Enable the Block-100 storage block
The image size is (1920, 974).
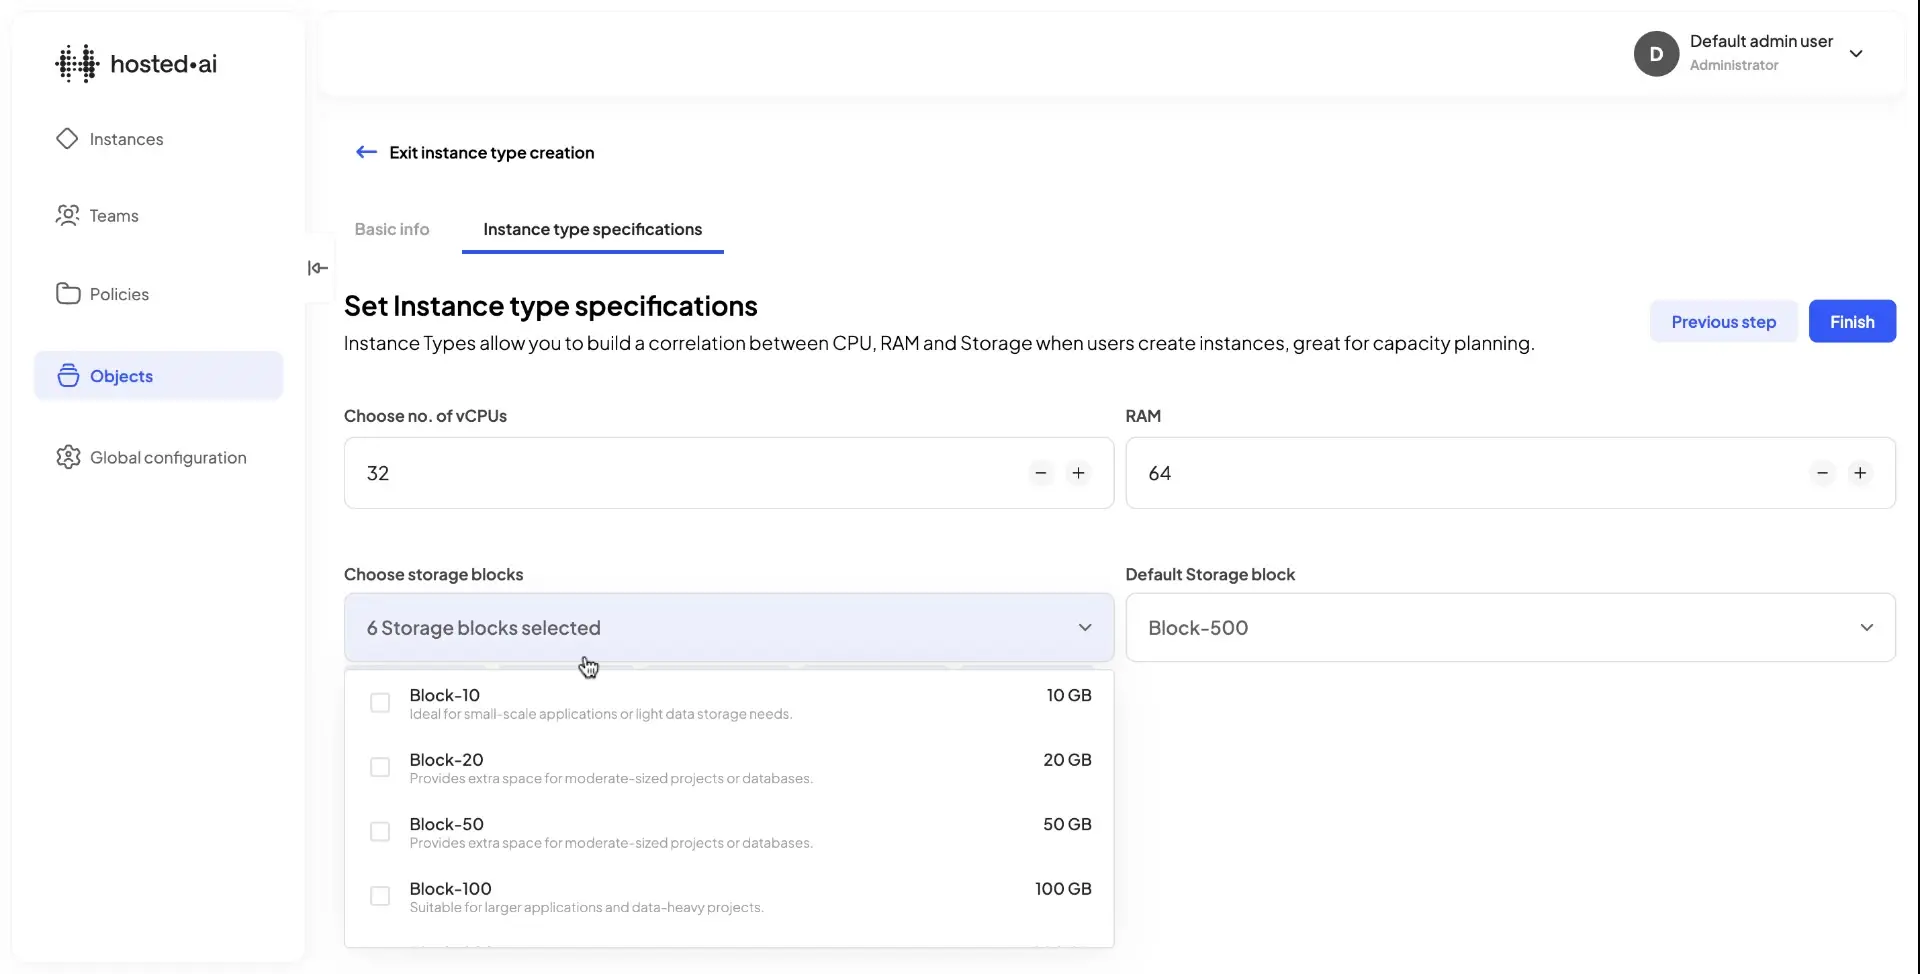coord(380,896)
